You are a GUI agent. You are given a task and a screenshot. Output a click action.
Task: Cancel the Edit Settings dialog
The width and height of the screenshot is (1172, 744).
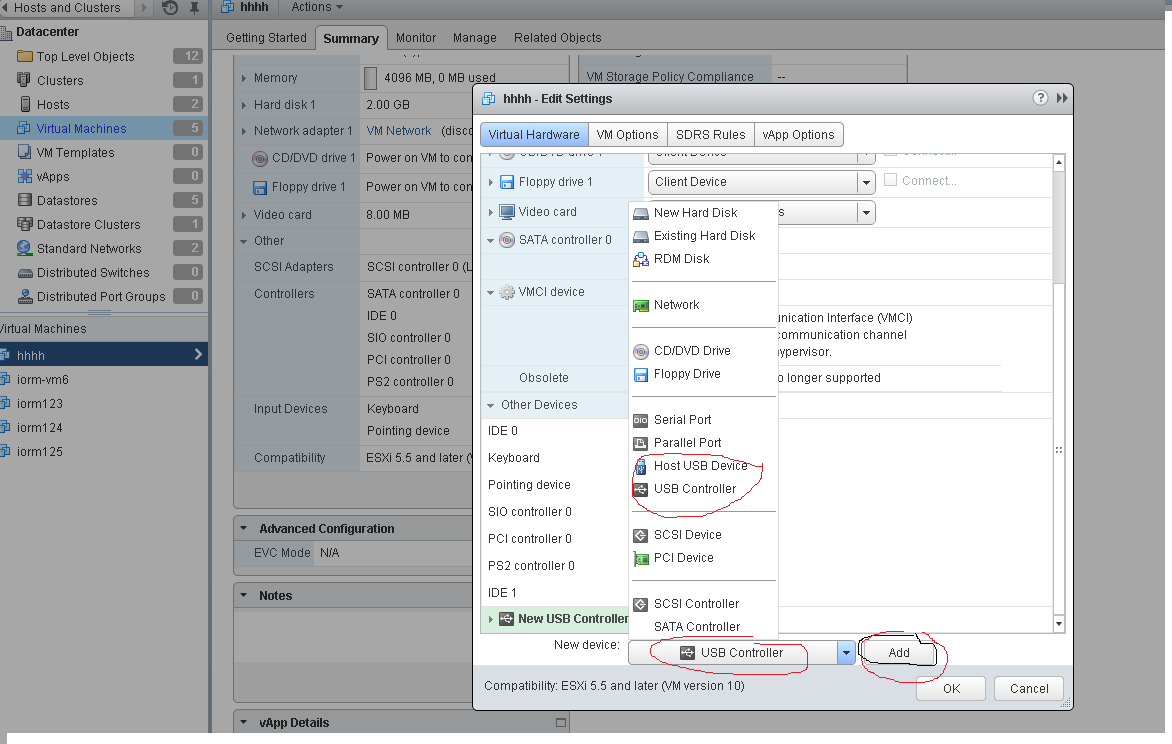point(1028,688)
